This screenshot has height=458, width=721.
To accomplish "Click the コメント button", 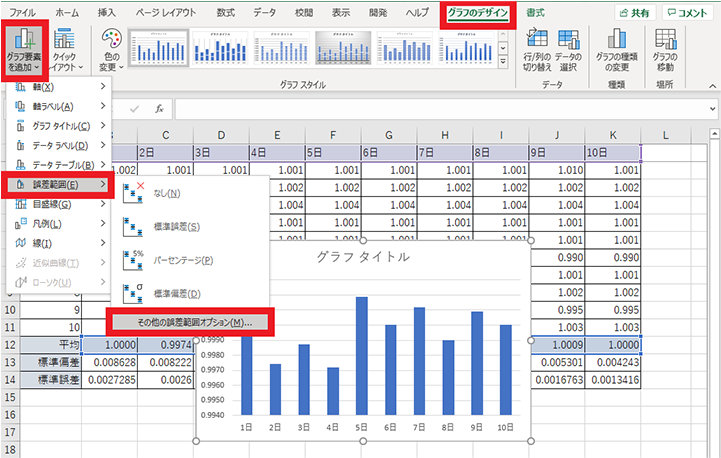I will click(x=687, y=13).
